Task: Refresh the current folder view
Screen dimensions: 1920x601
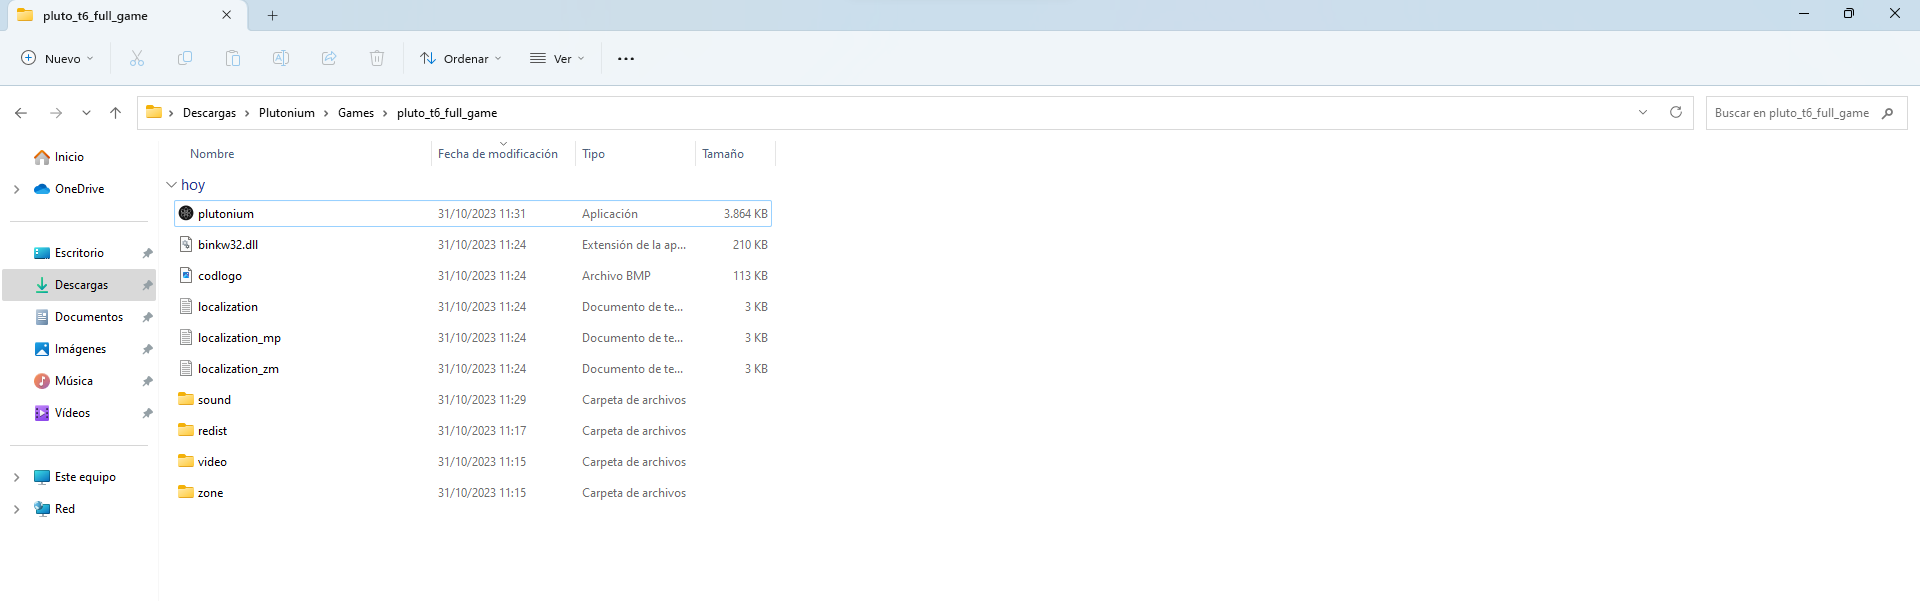Action: pyautogui.click(x=1676, y=112)
